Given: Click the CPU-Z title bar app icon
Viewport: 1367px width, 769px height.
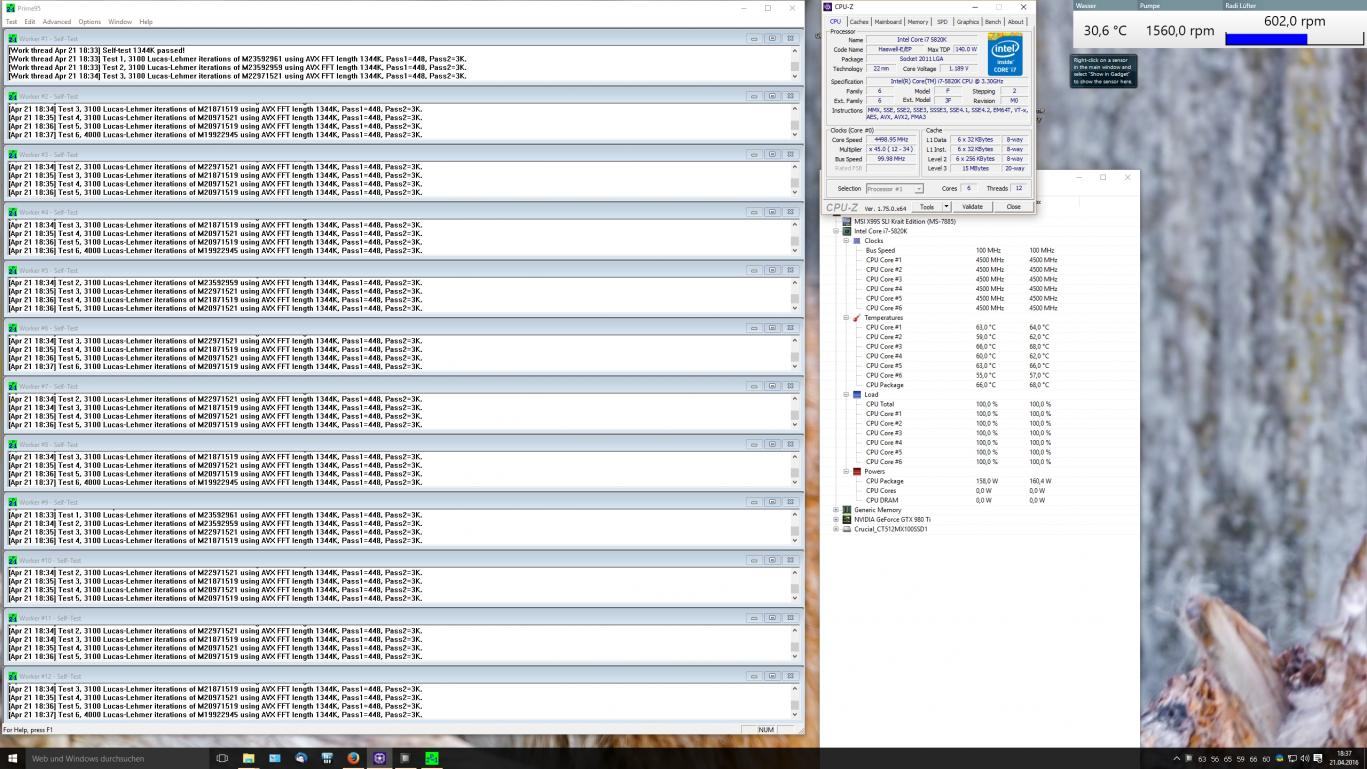Looking at the screenshot, I should coord(828,7).
